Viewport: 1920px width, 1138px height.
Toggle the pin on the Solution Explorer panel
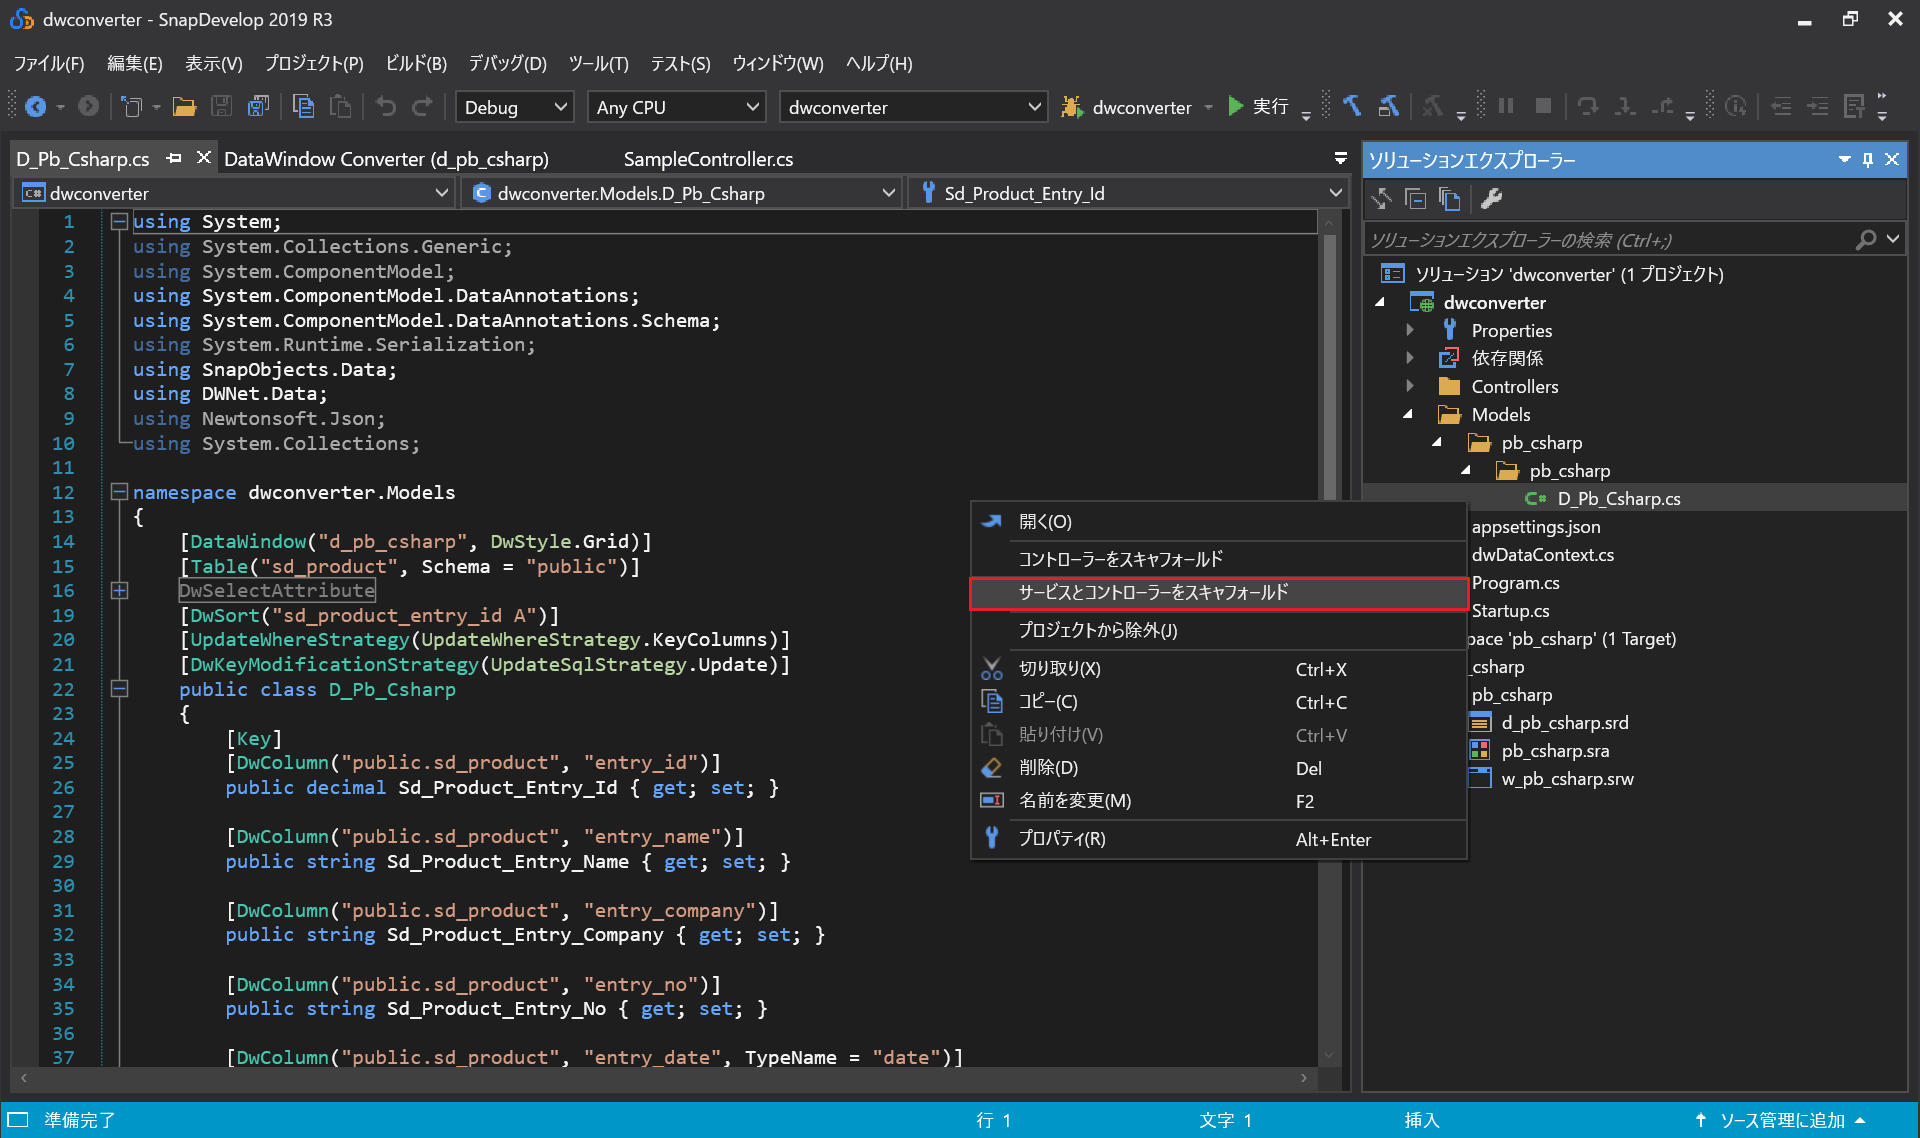point(1868,160)
